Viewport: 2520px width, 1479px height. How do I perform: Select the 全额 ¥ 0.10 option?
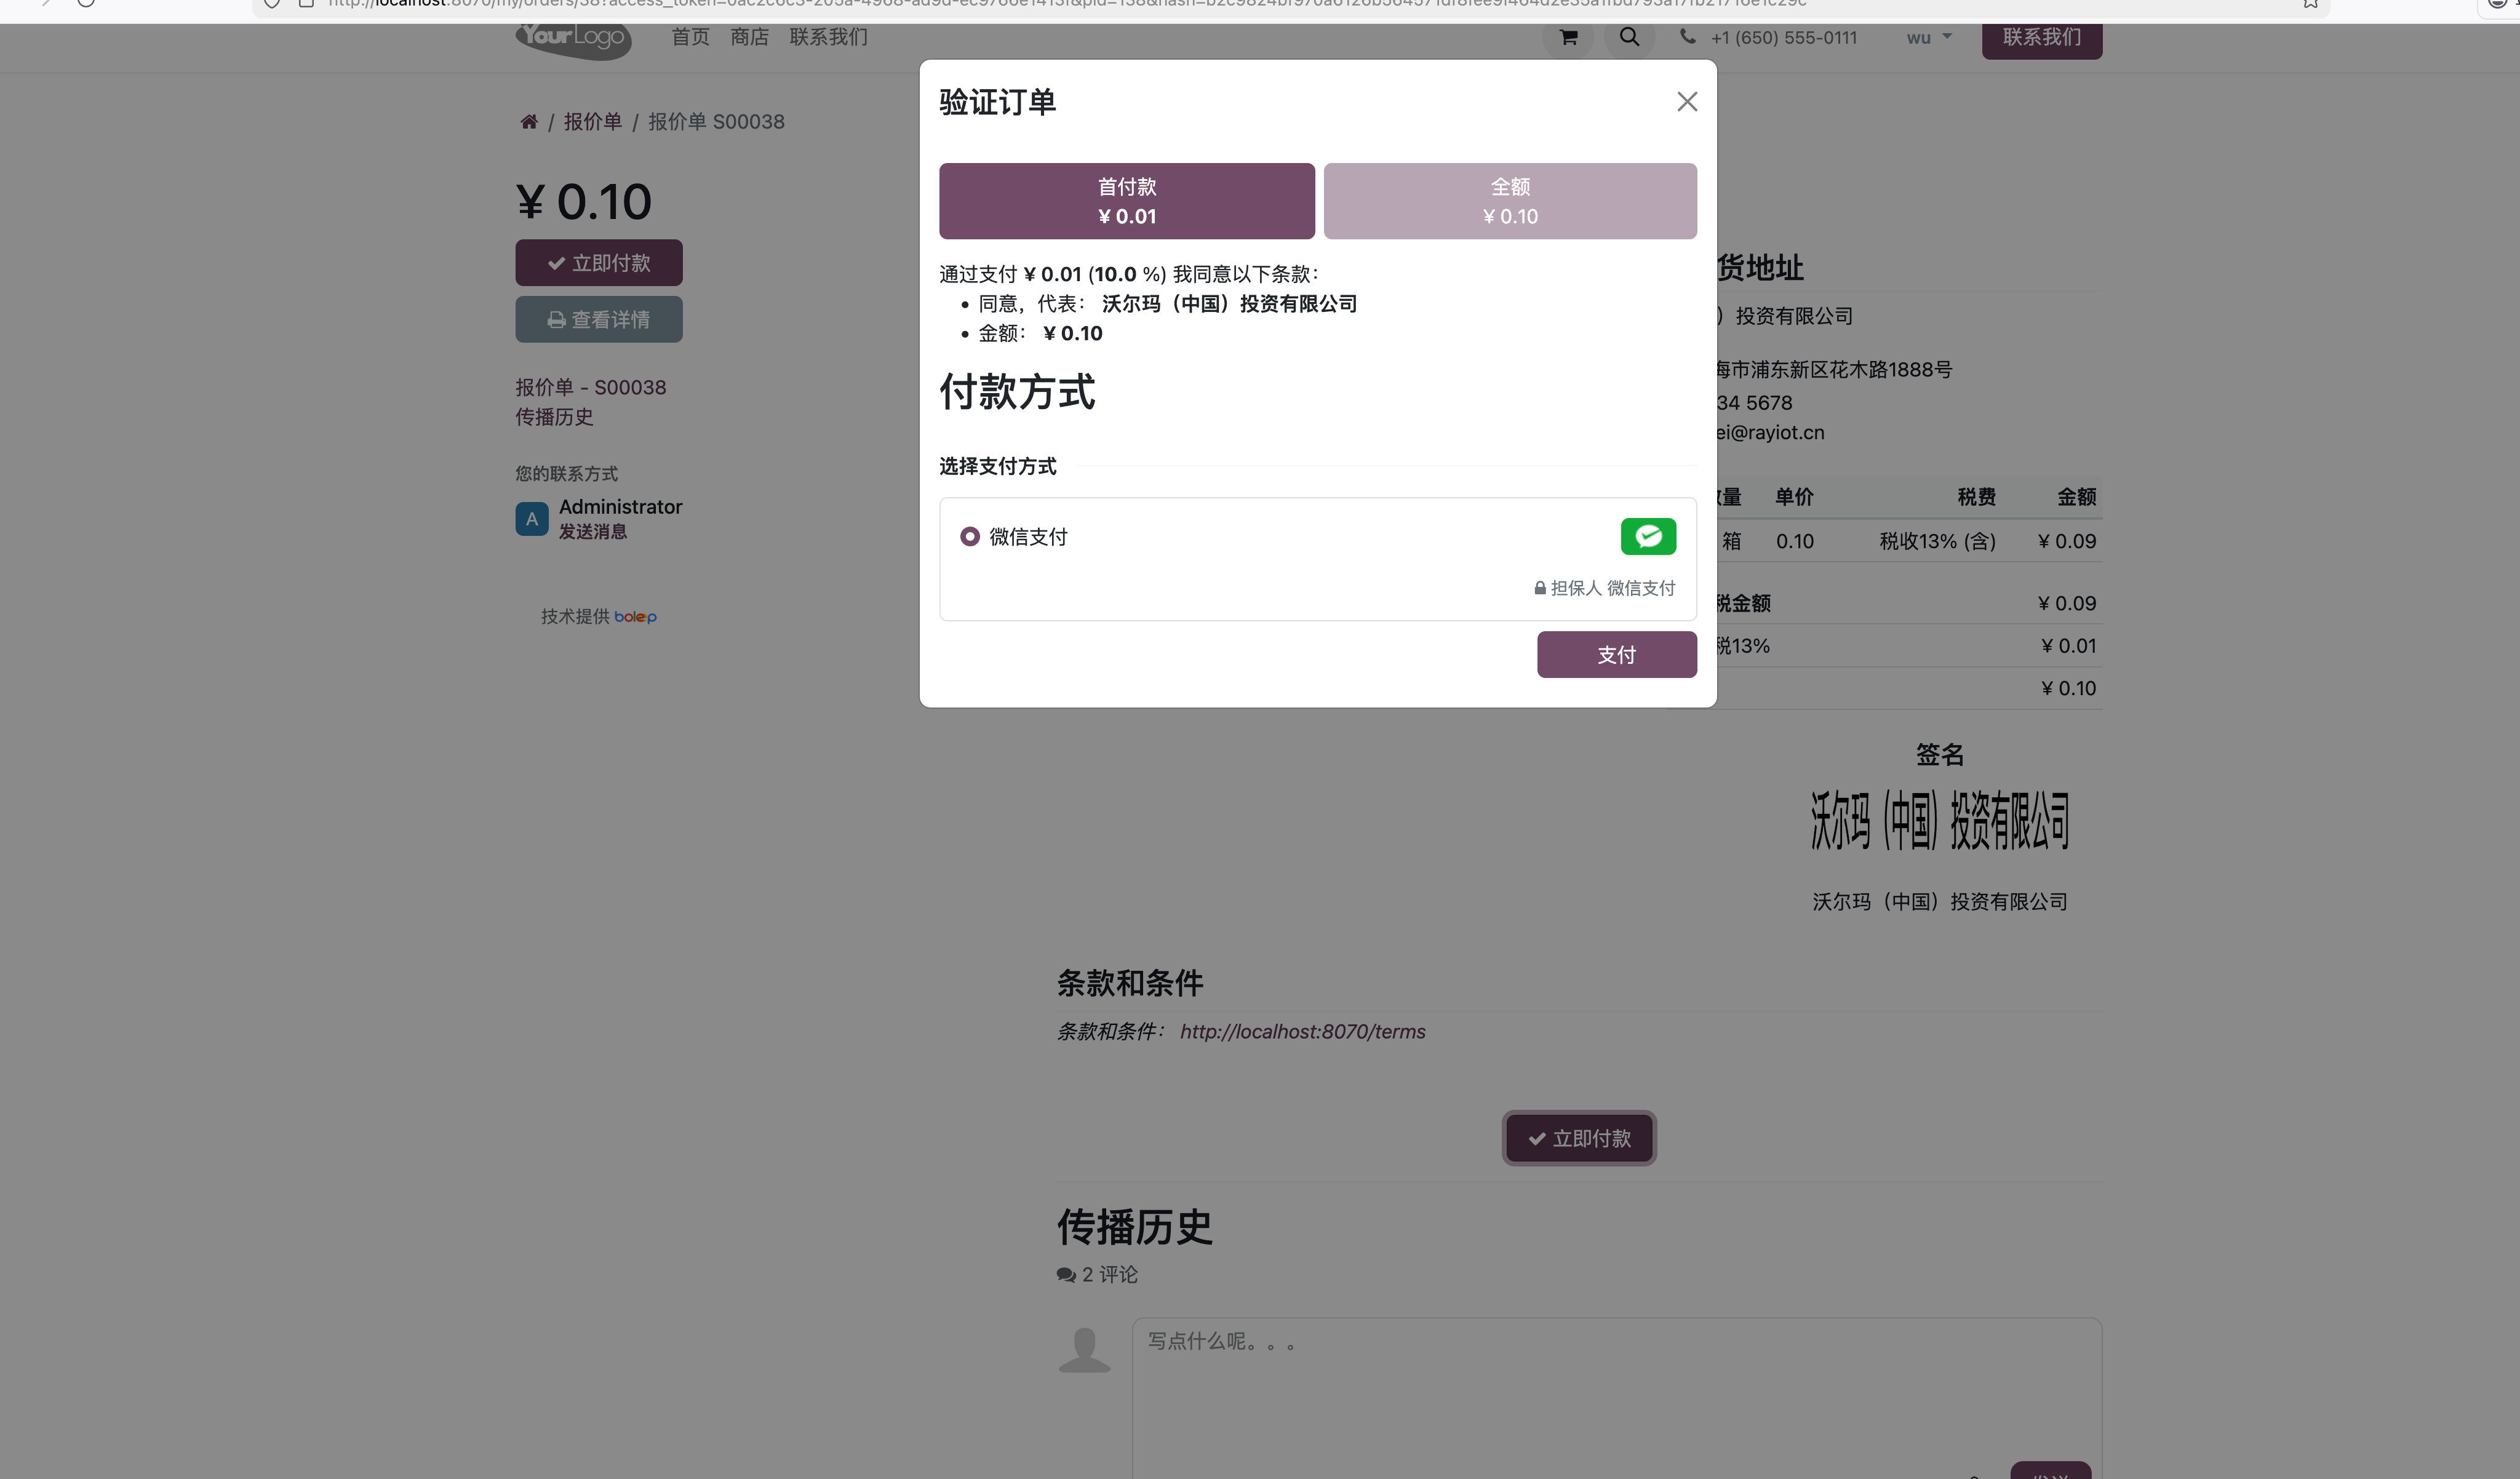(1510, 201)
